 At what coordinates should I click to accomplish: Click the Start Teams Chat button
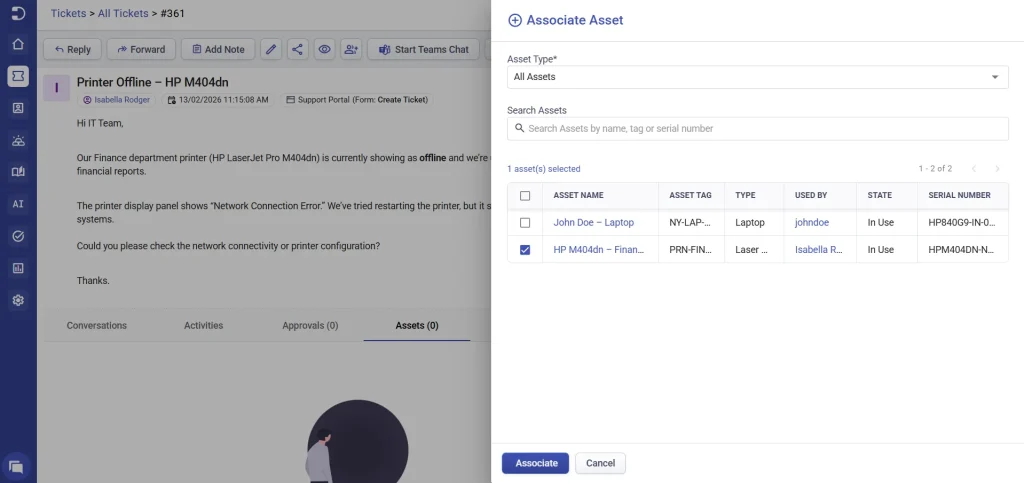423,50
